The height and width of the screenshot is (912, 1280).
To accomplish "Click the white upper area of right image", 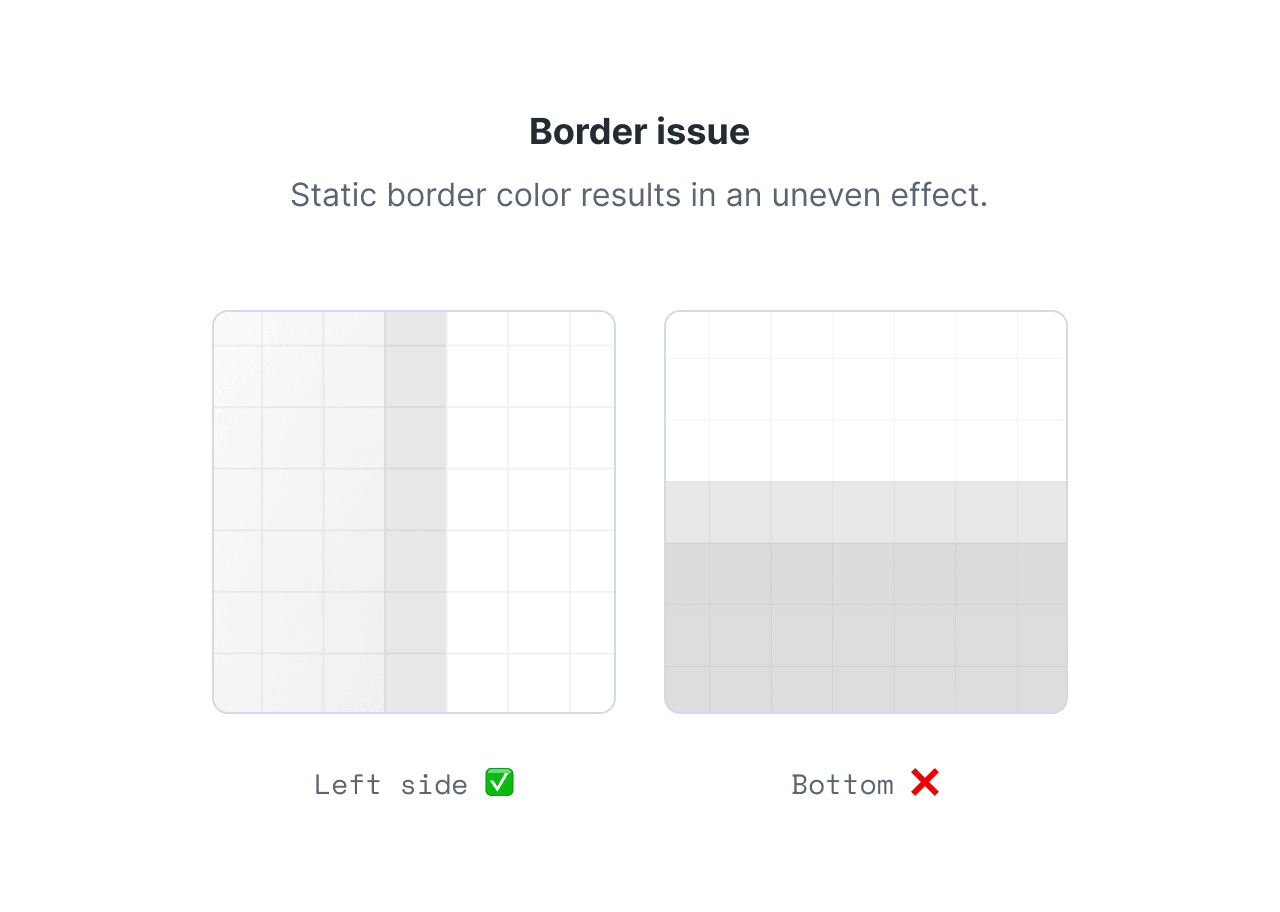I will [866, 397].
